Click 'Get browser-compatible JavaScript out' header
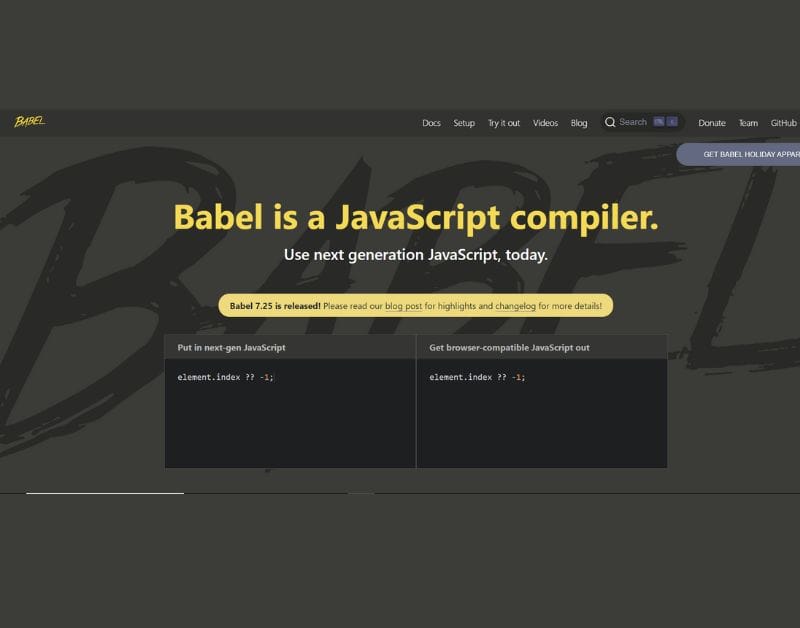This screenshot has width=800, height=628. 509,347
